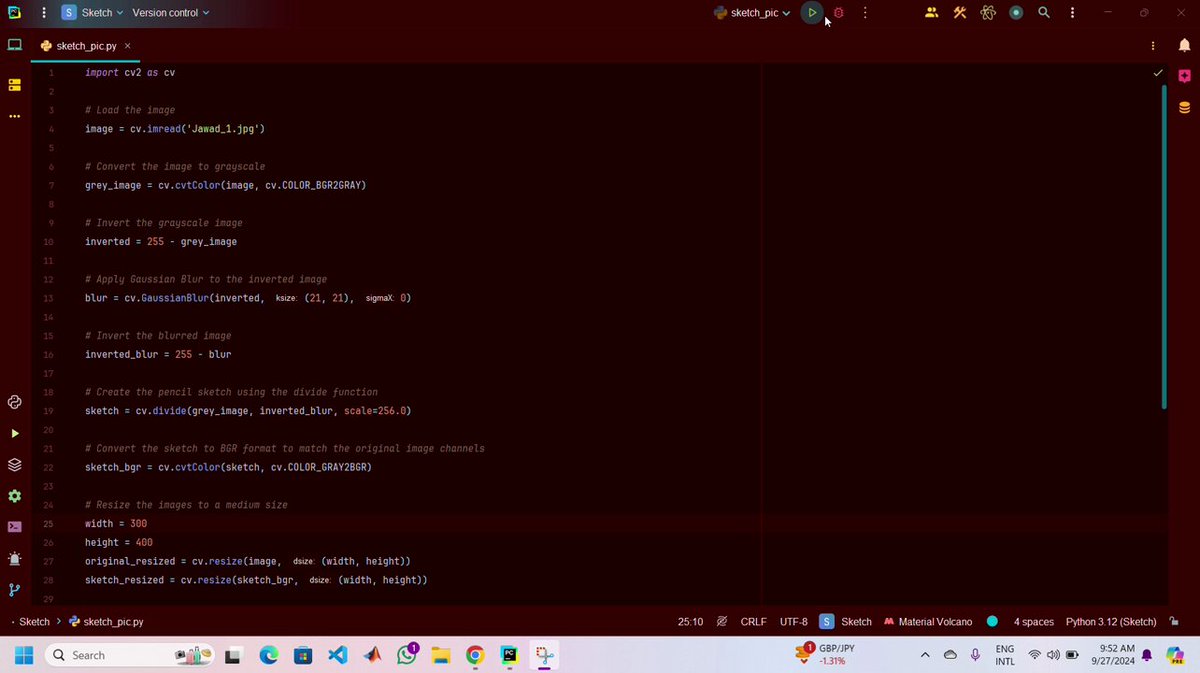
Task: Click in the Windows Search box
Action: pos(130,655)
